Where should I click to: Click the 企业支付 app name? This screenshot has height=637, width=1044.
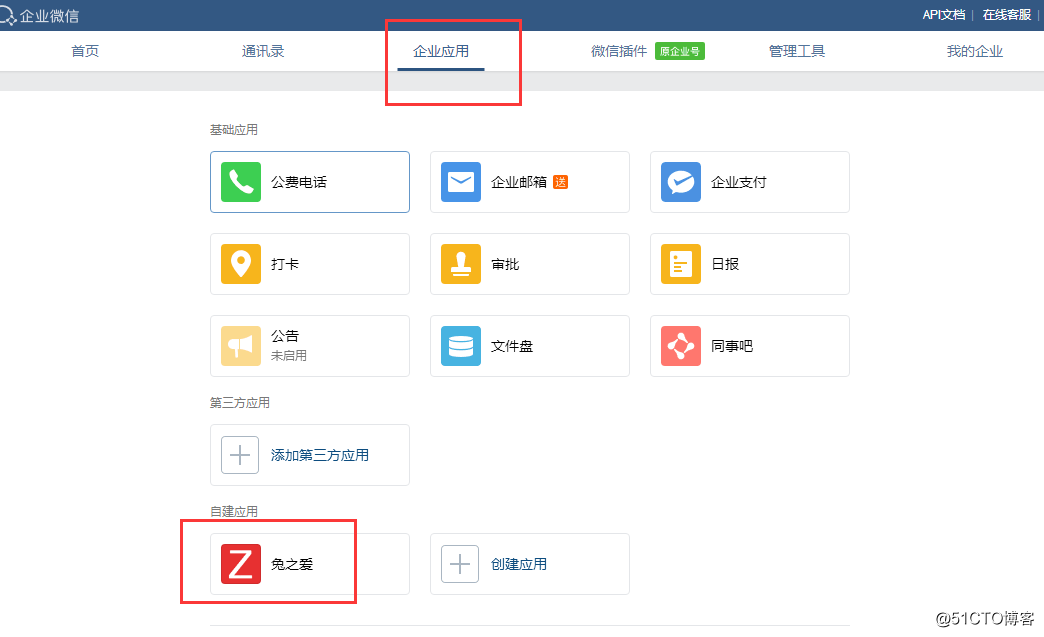pyautogui.click(x=738, y=182)
